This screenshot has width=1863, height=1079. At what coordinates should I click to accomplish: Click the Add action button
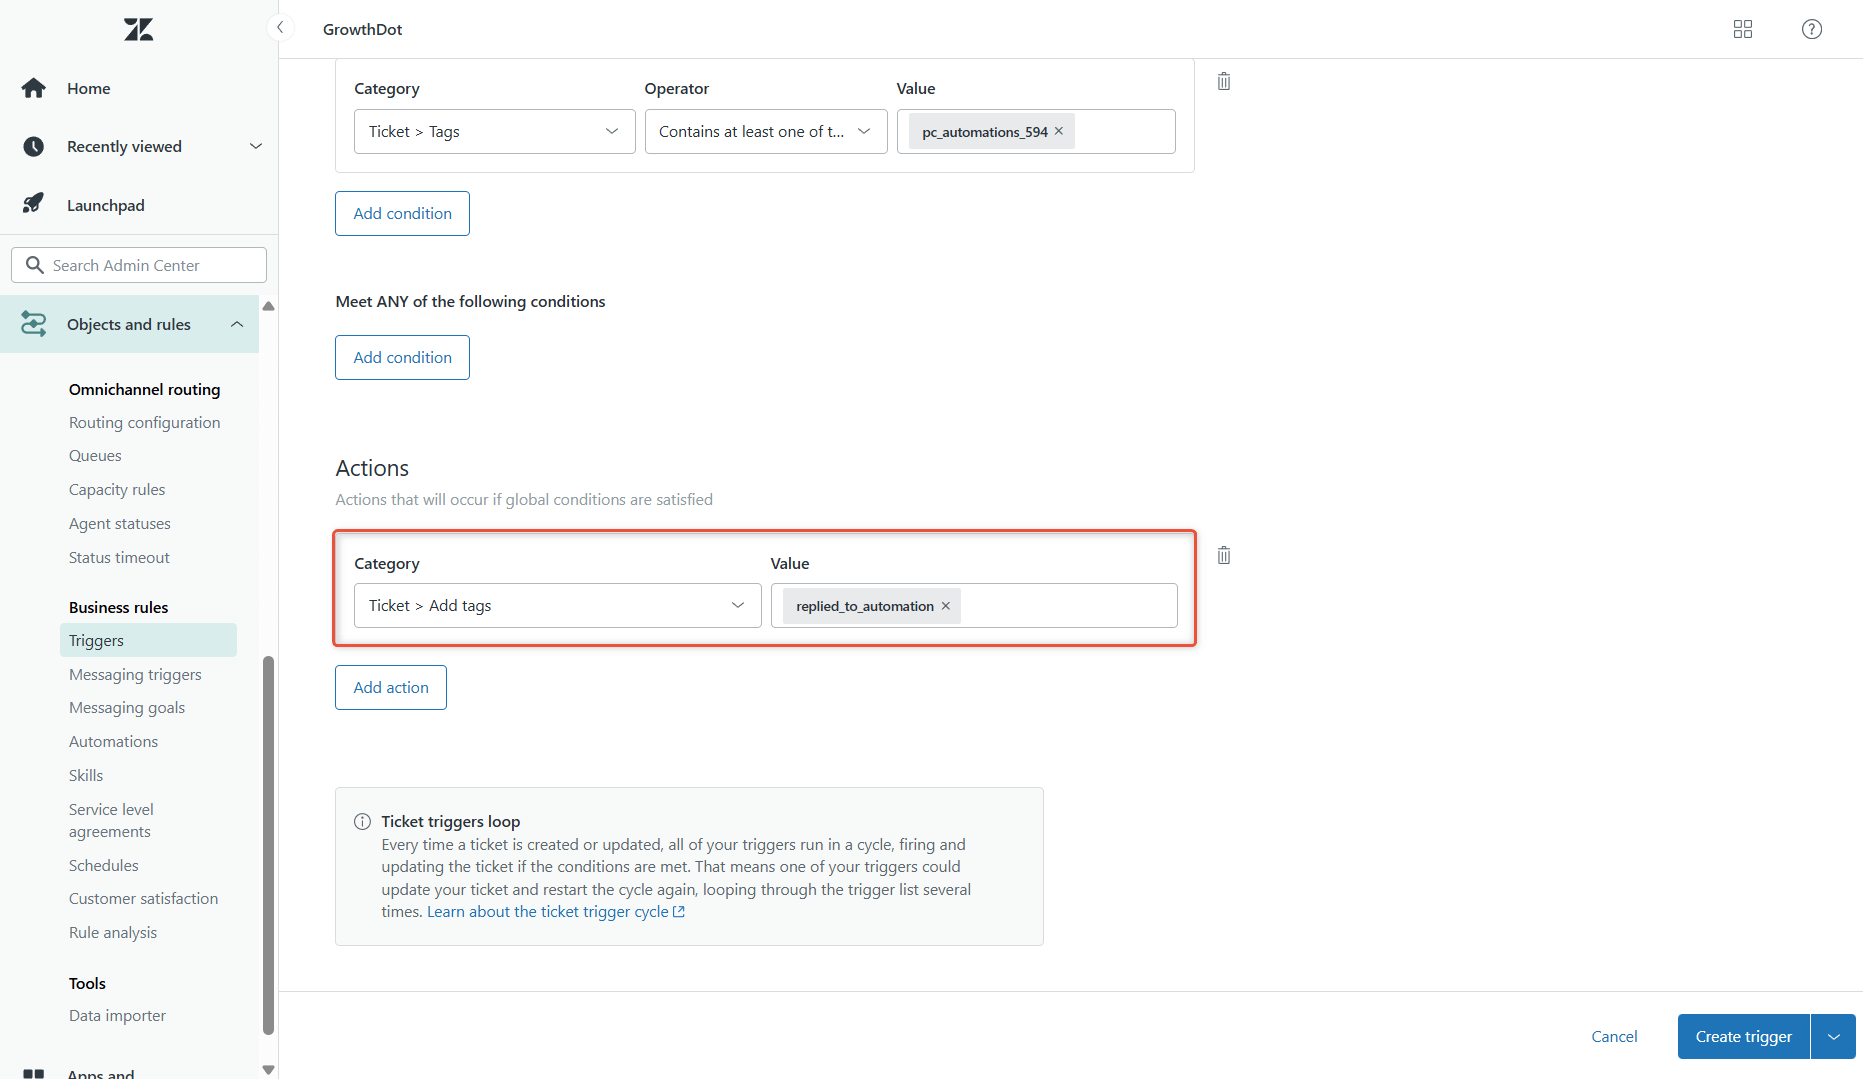[390, 687]
